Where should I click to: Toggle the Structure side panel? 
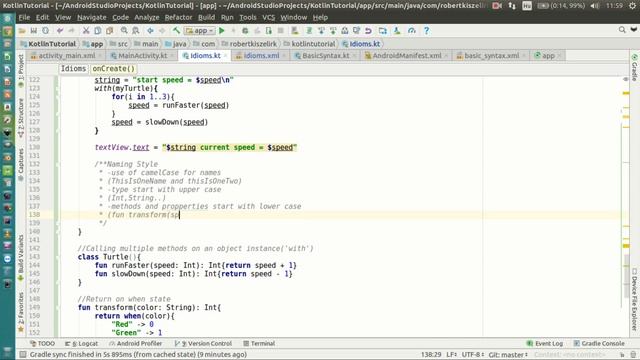(21, 118)
